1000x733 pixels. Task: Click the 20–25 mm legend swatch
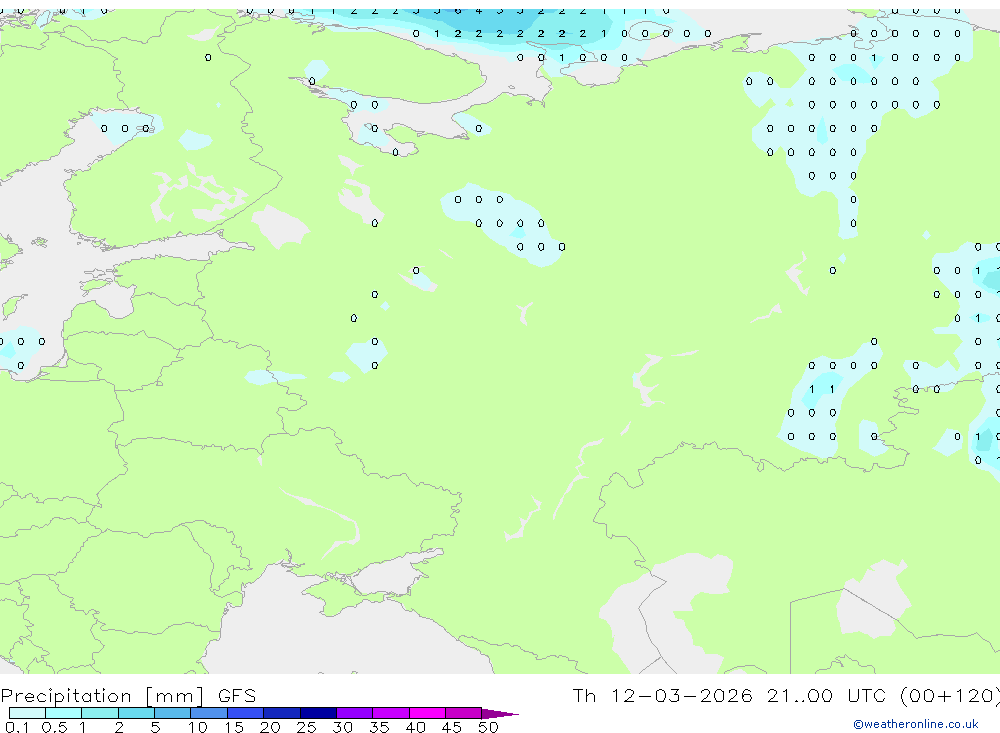pyautogui.click(x=282, y=713)
